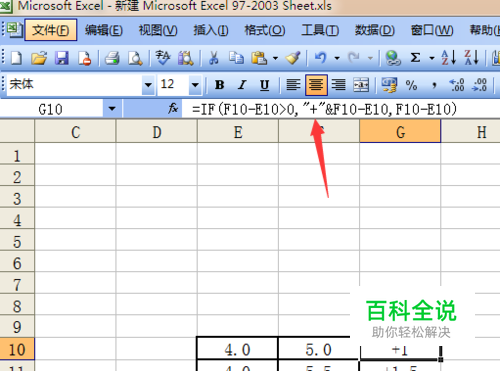Select row 10 header
The height and width of the screenshot is (371, 500).
coord(17,349)
